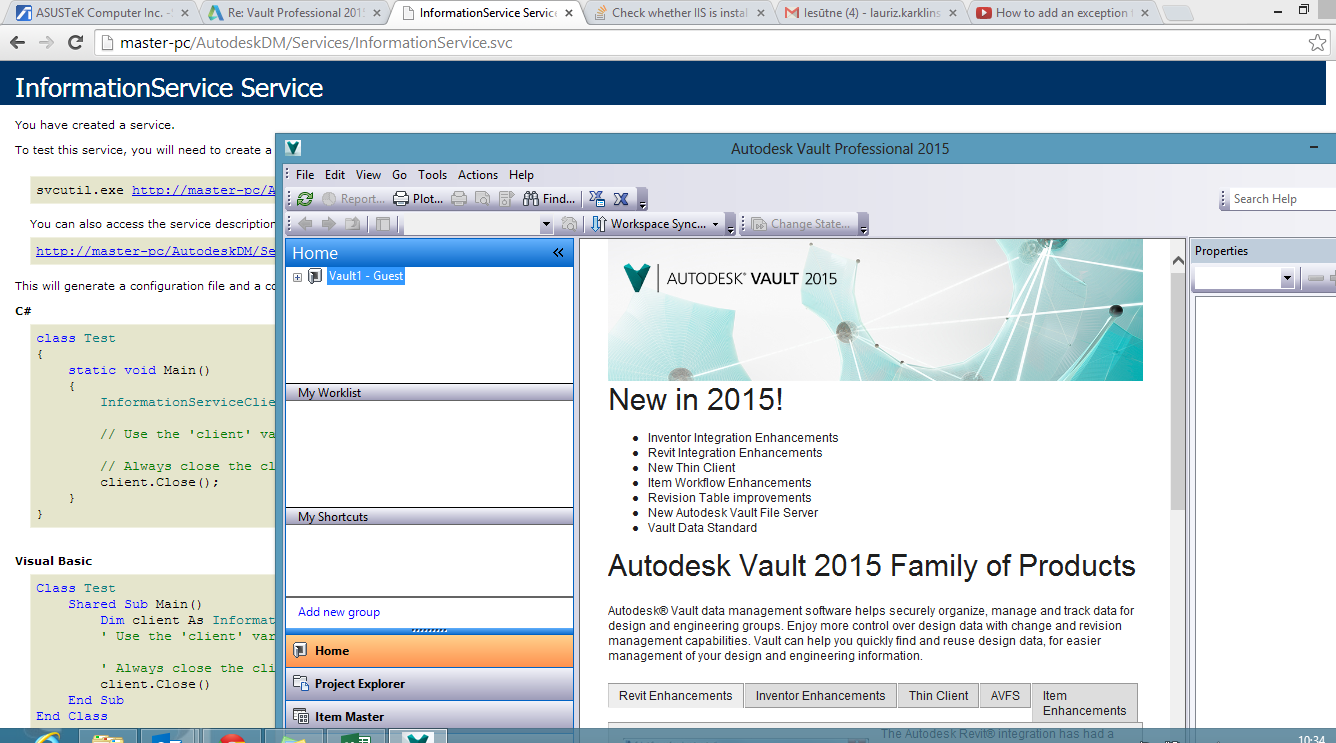Click Chrome's back arrow
The image size is (1336, 743).
coord(17,43)
